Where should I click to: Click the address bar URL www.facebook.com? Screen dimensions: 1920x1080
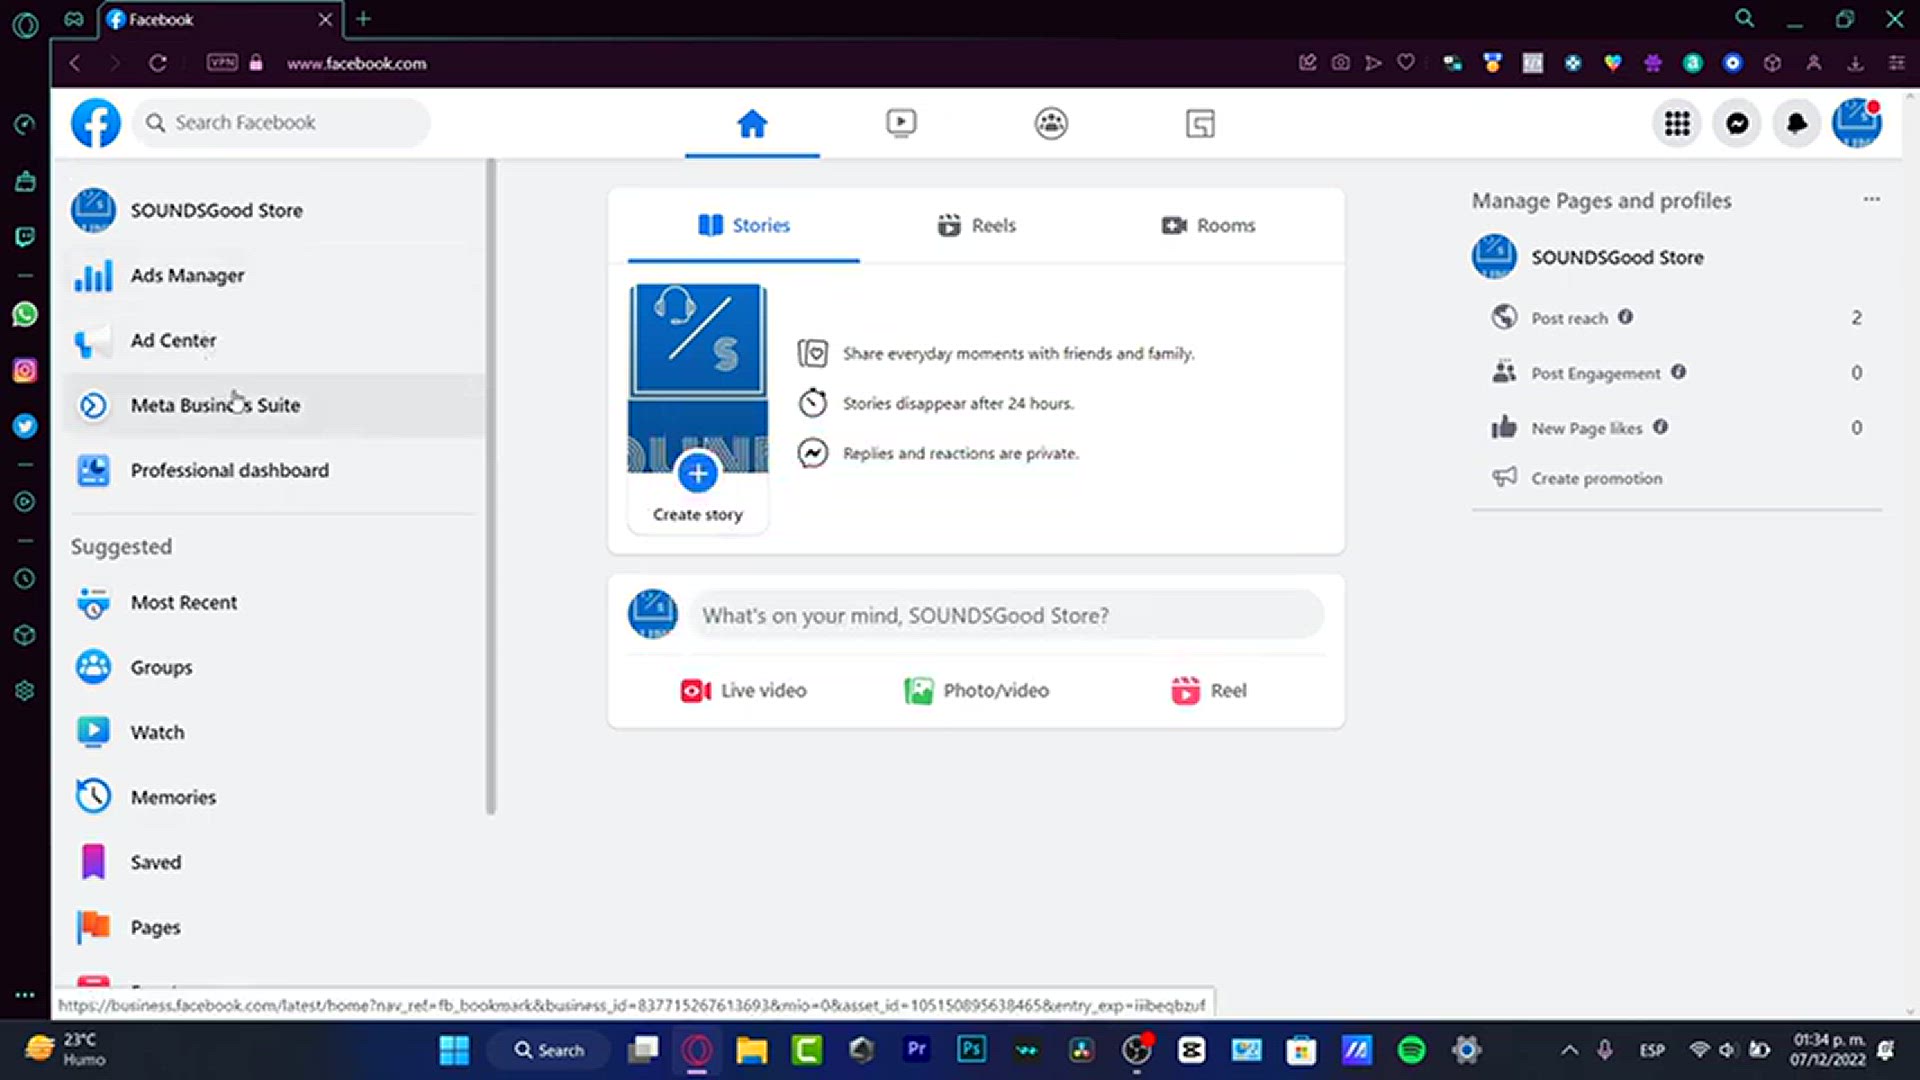[x=356, y=63]
